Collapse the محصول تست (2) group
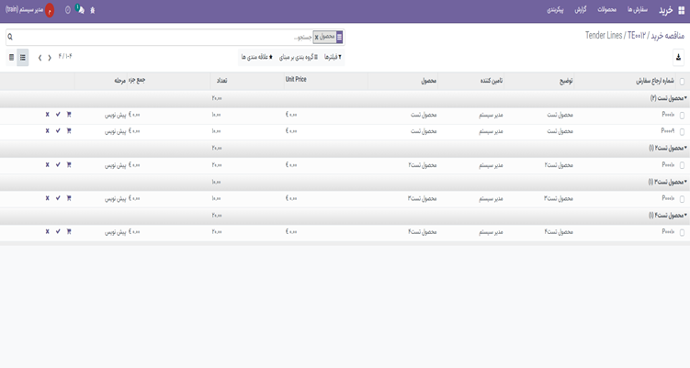This screenshot has height=368, width=690. (x=668, y=98)
